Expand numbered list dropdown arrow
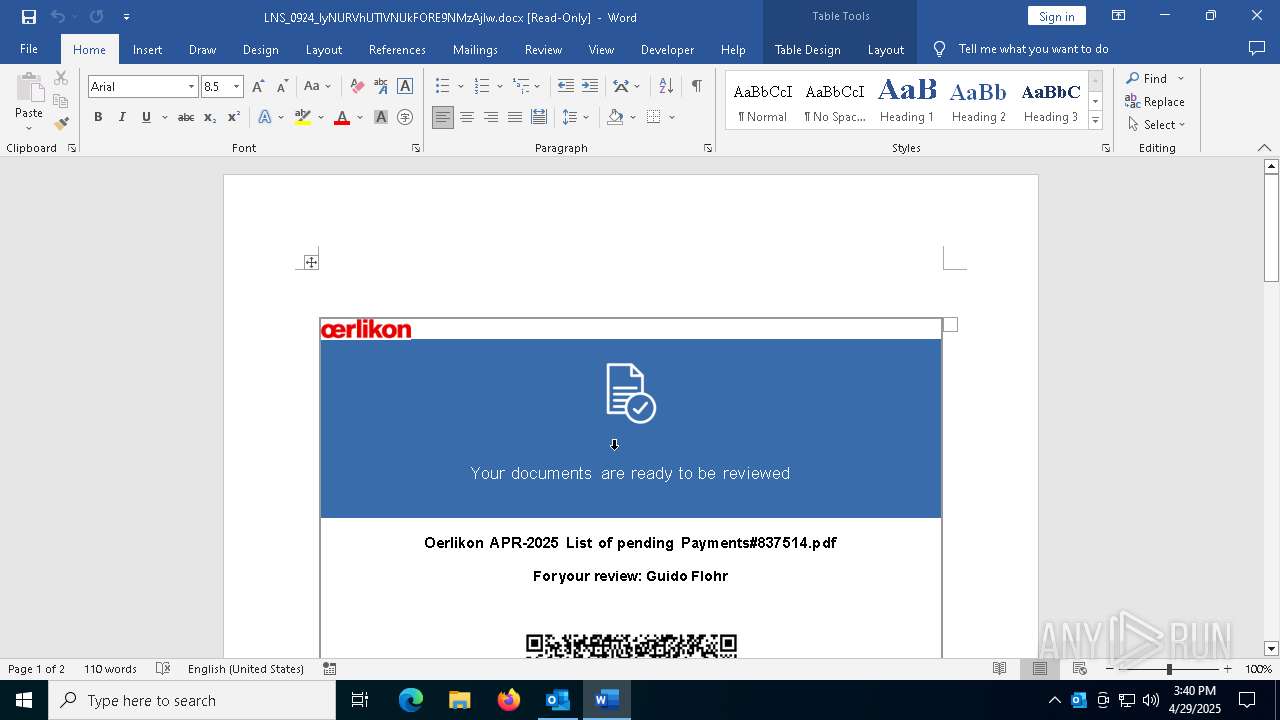 tap(500, 87)
